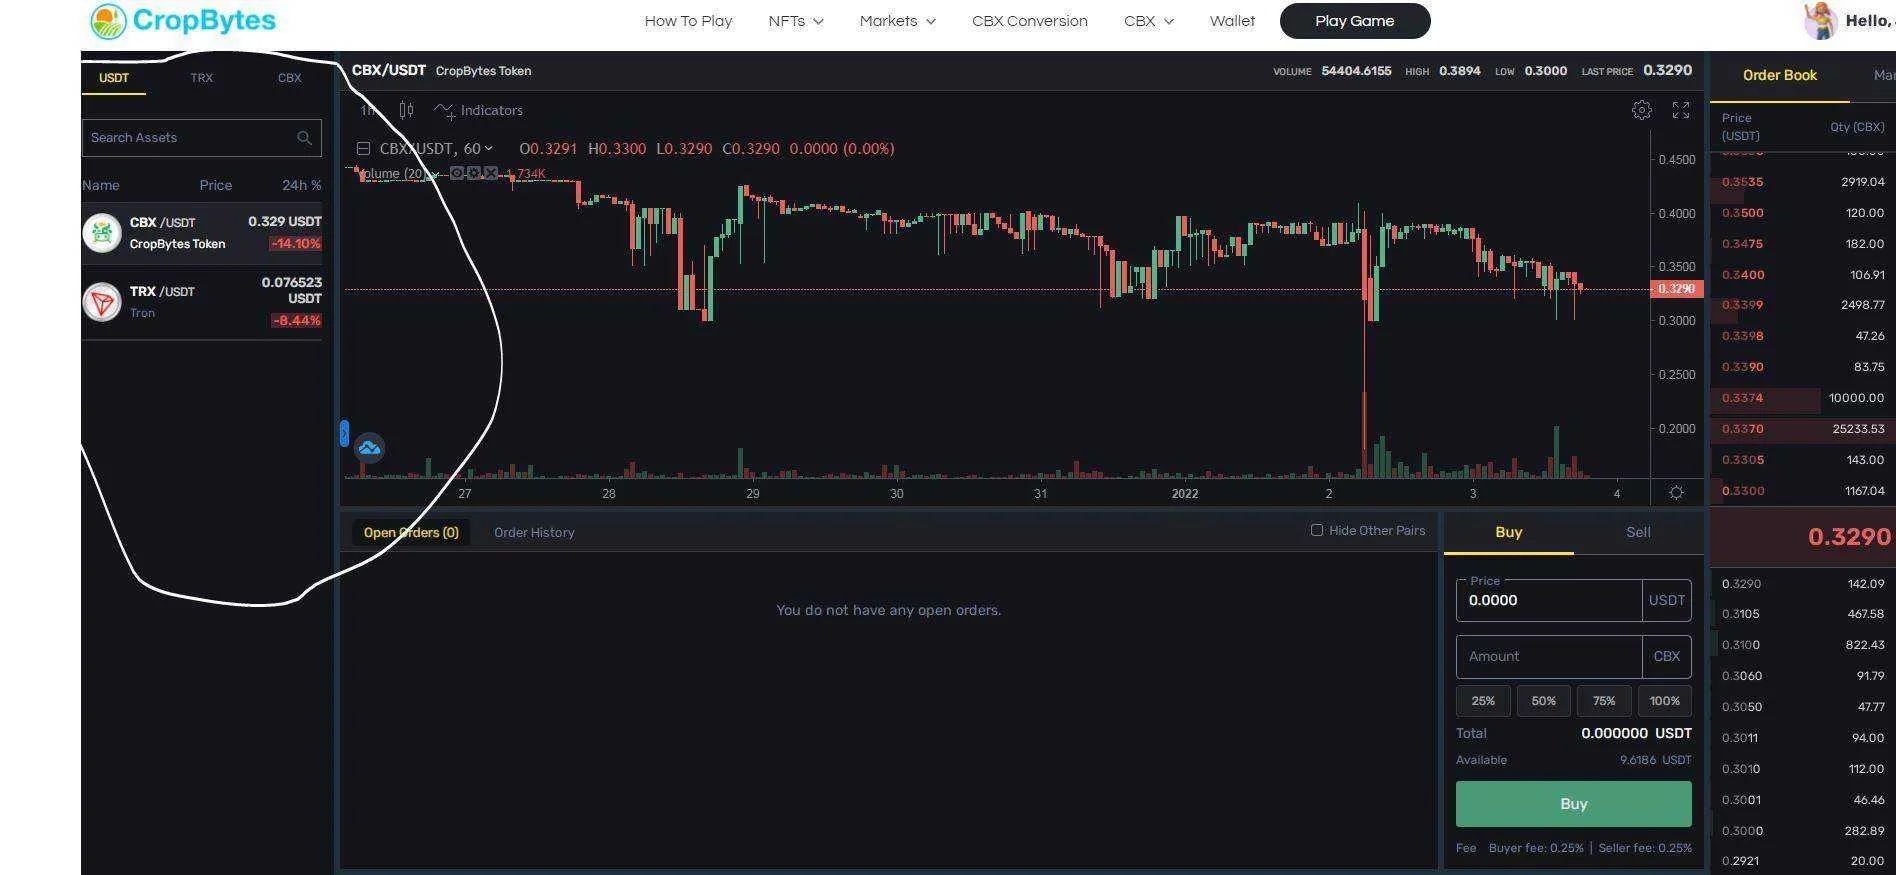This screenshot has width=1896, height=875.
Task: Set amount to 75%
Action: tap(1604, 701)
